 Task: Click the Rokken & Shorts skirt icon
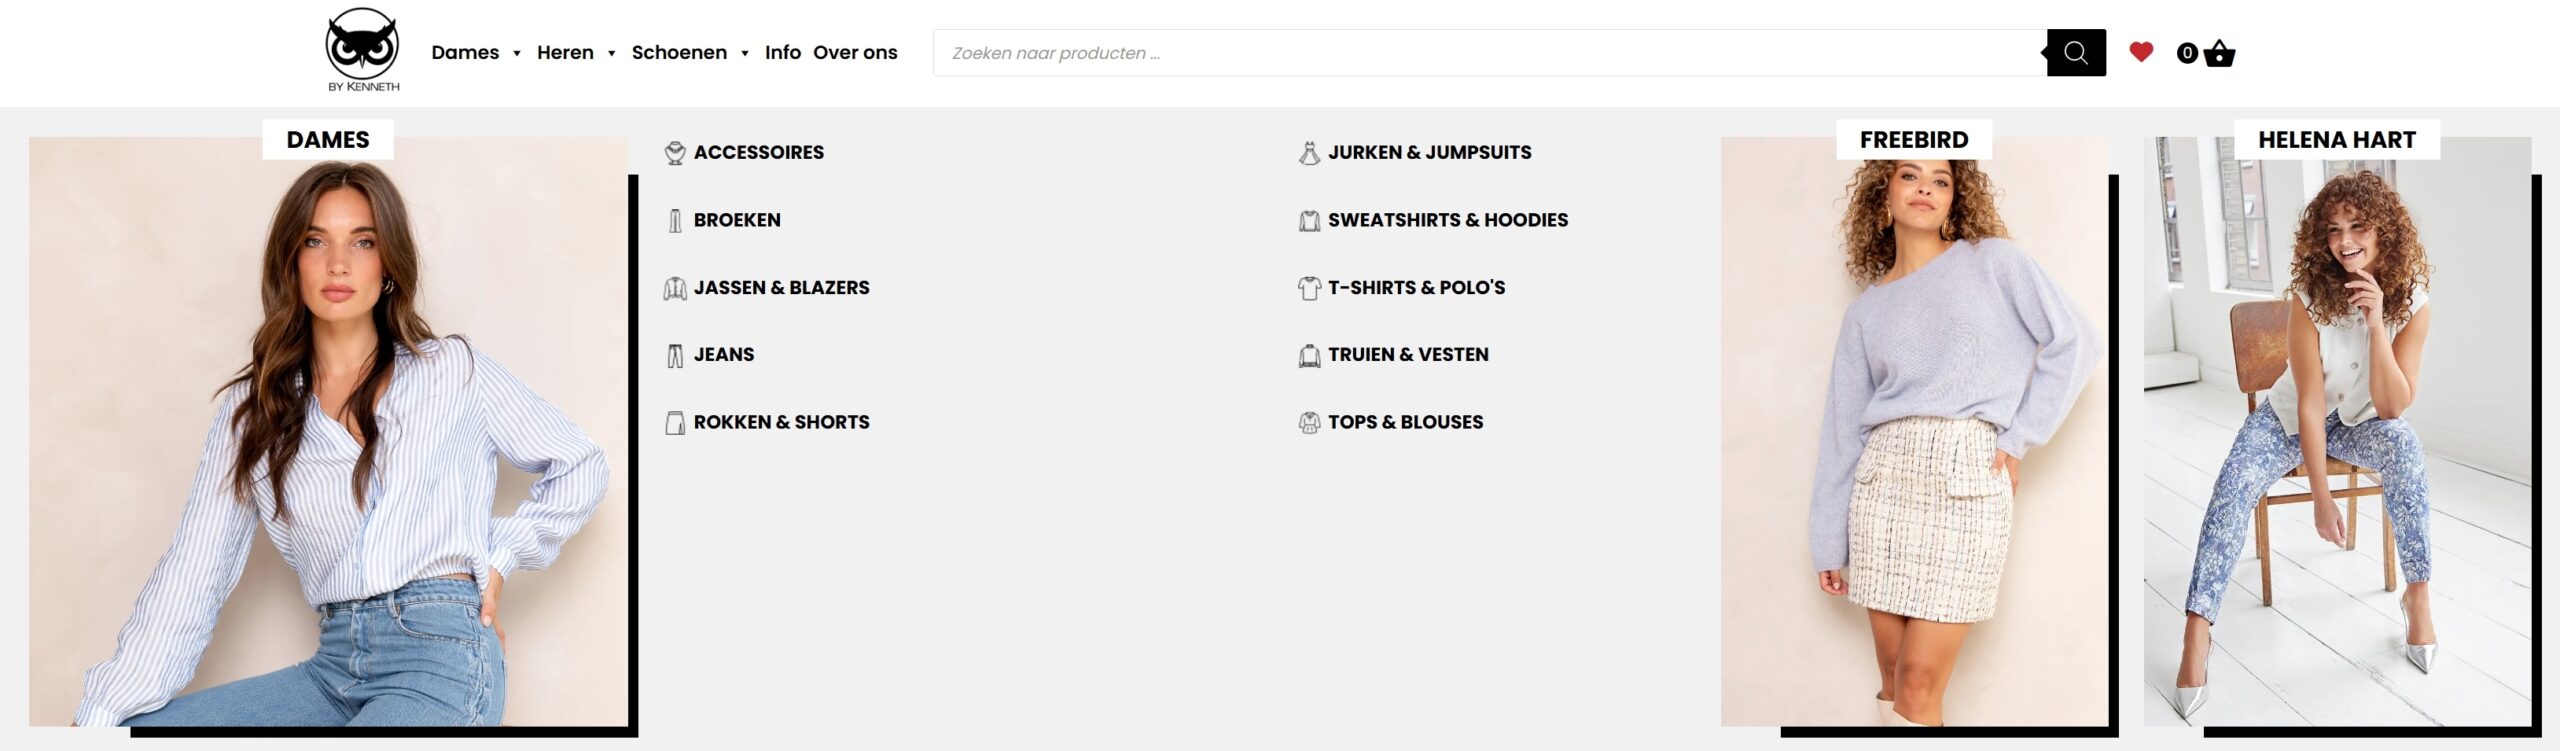(675, 423)
